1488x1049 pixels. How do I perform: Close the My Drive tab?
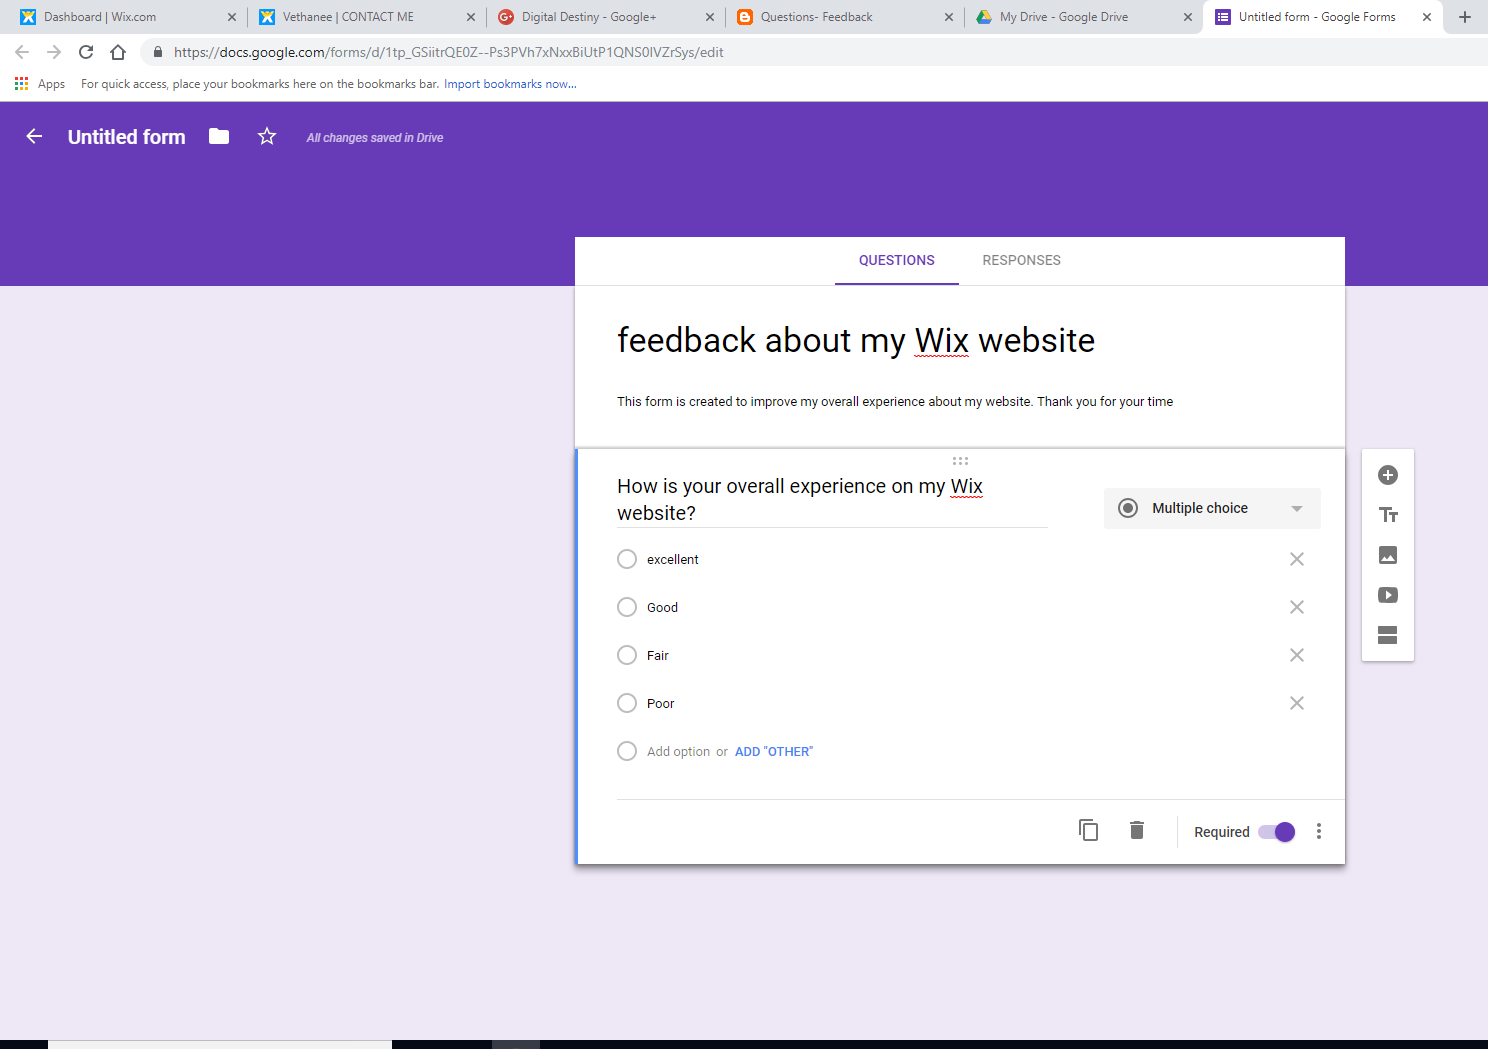click(x=1188, y=17)
